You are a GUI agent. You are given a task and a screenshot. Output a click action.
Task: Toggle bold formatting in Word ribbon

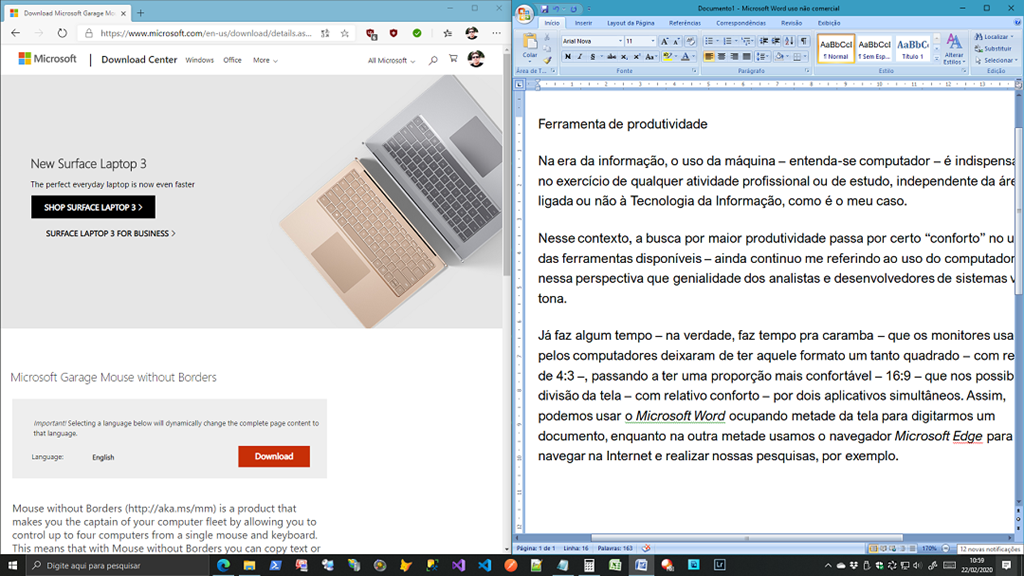point(568,57)
